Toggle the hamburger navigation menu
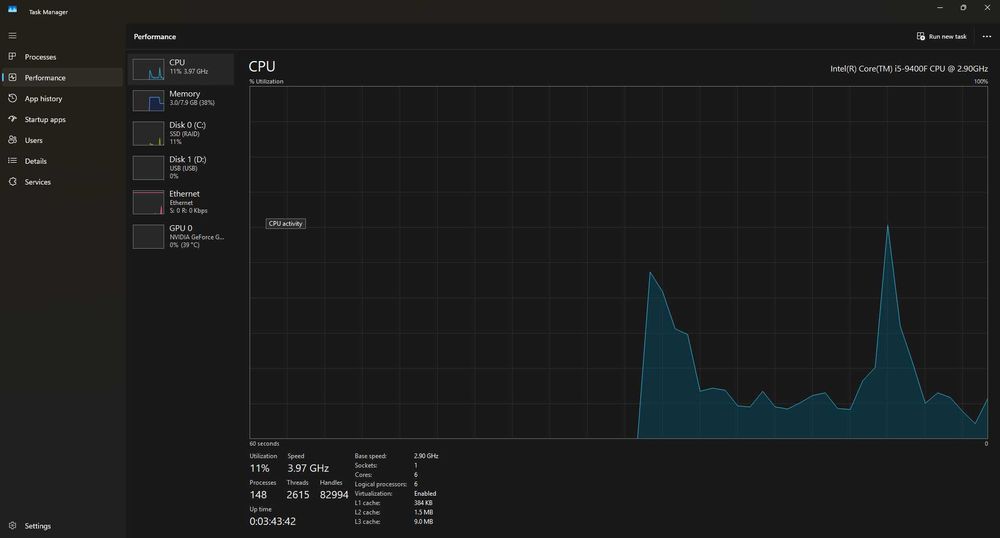The height and width of the screenshot is (538, 1000). tap(12, 36)
